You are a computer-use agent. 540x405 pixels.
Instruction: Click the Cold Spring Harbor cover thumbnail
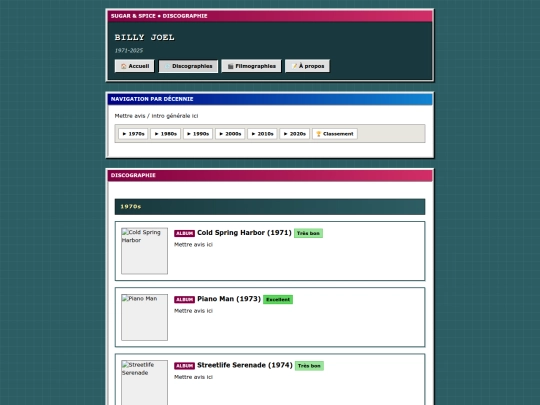coord(144,251)
